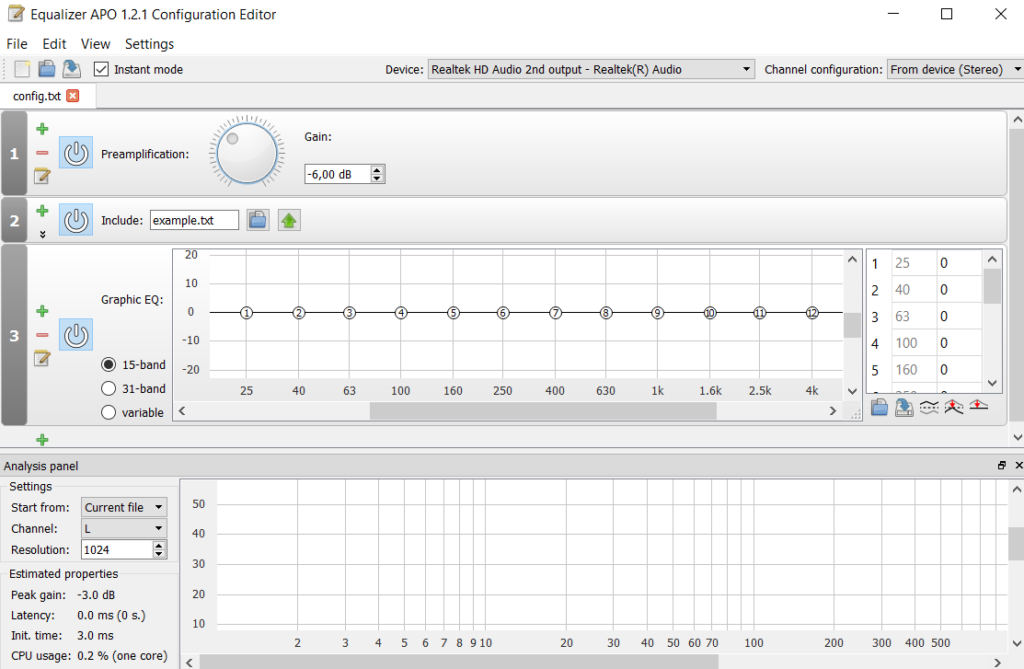Browse for include file with folder icon
The height and width of the screenshot is (669, 1024).
(x=258, y=220)
